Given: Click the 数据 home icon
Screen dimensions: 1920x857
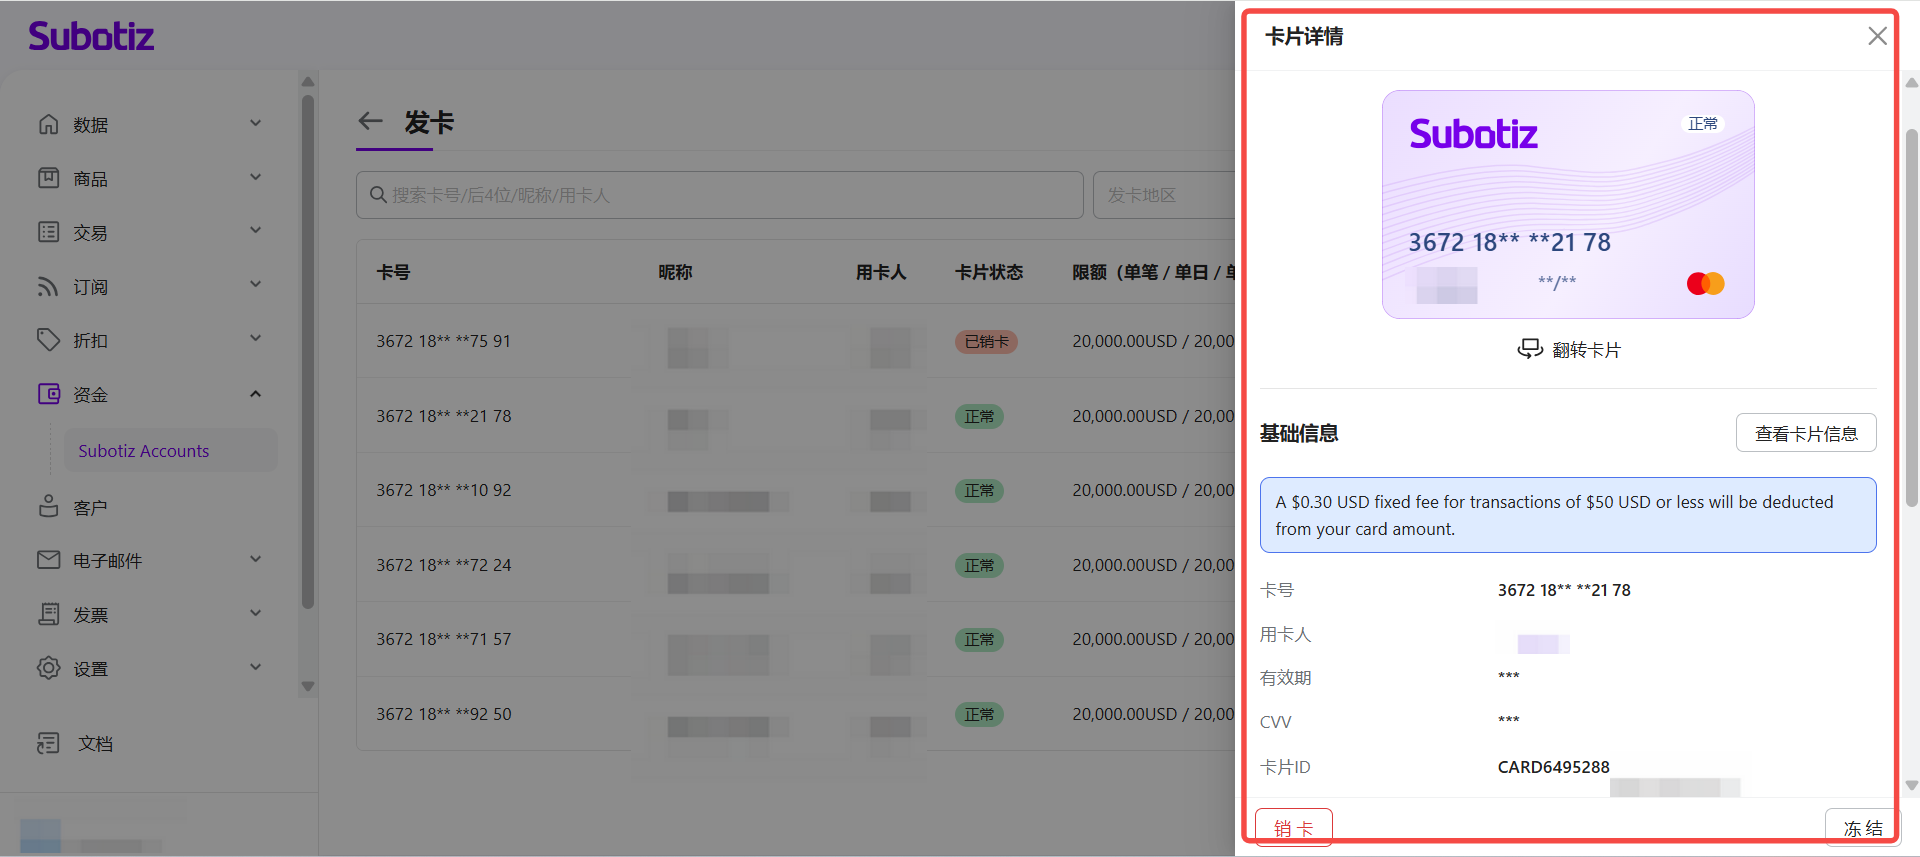Looking at the screenshot, I should click(x=48, y=124).
